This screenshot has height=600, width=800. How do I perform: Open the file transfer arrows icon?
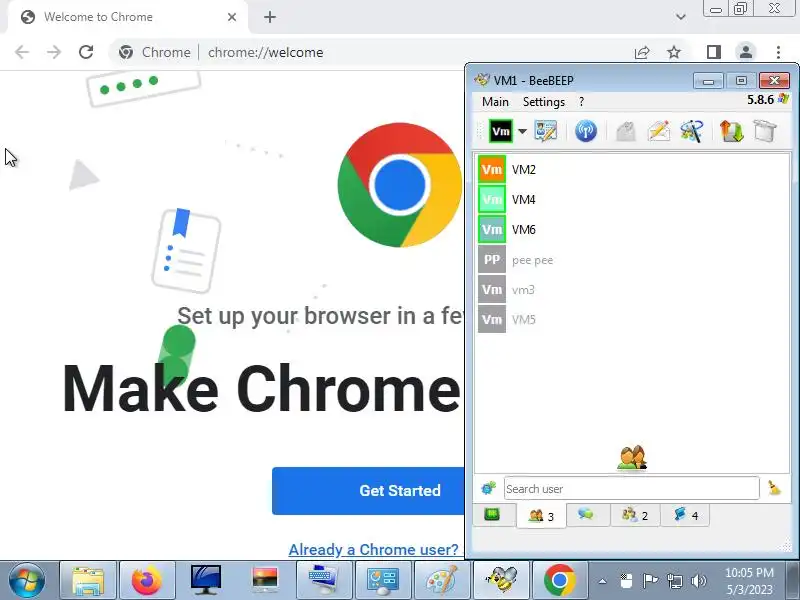pyautogui.click(x=731, y=131)
